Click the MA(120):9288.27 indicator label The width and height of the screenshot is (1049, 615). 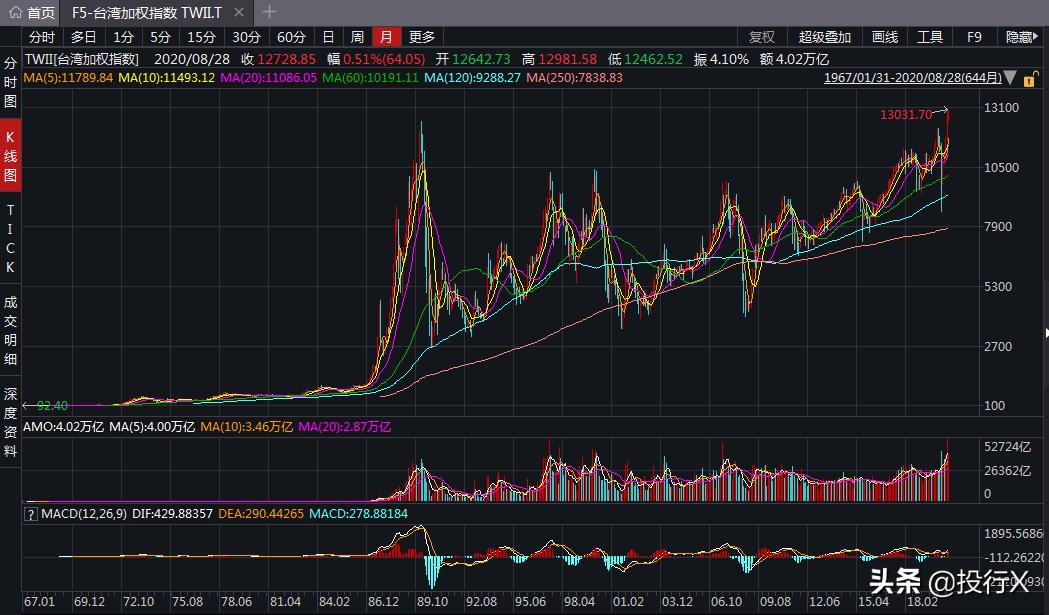click(x=472, y=78)
